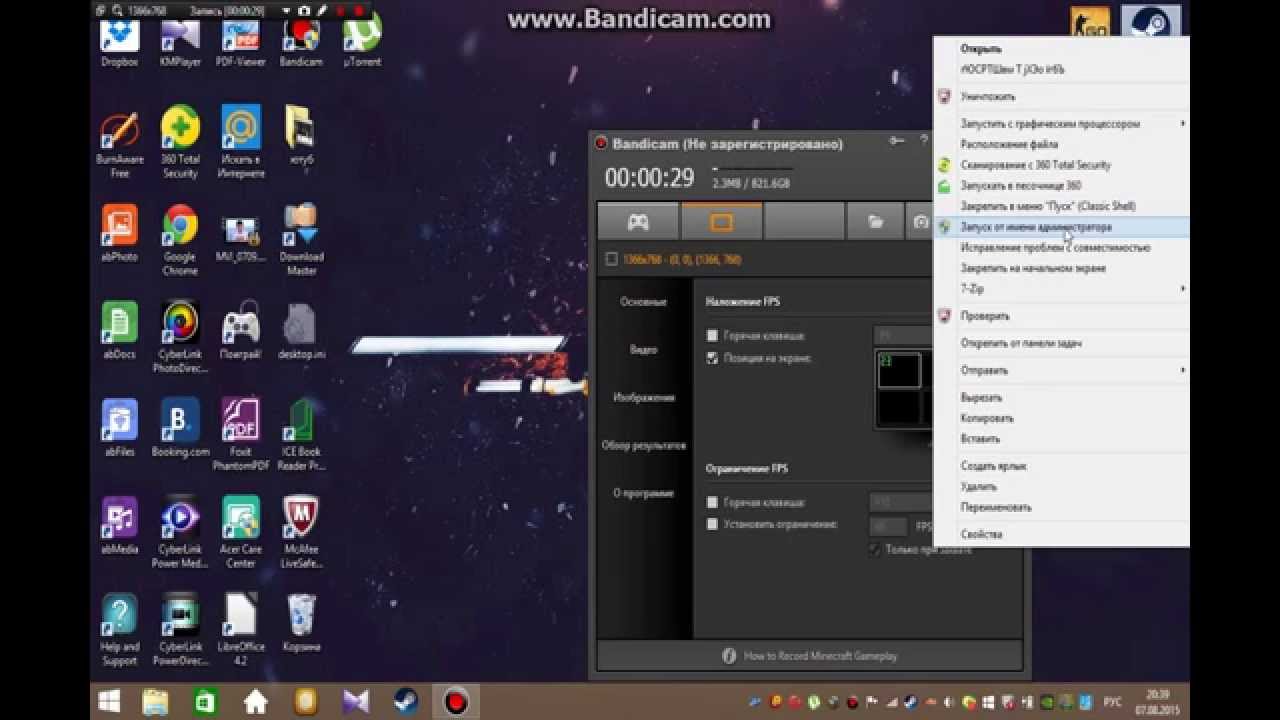Expand 'Запустить с графическим процессором' submenu

click(1062, 124)
